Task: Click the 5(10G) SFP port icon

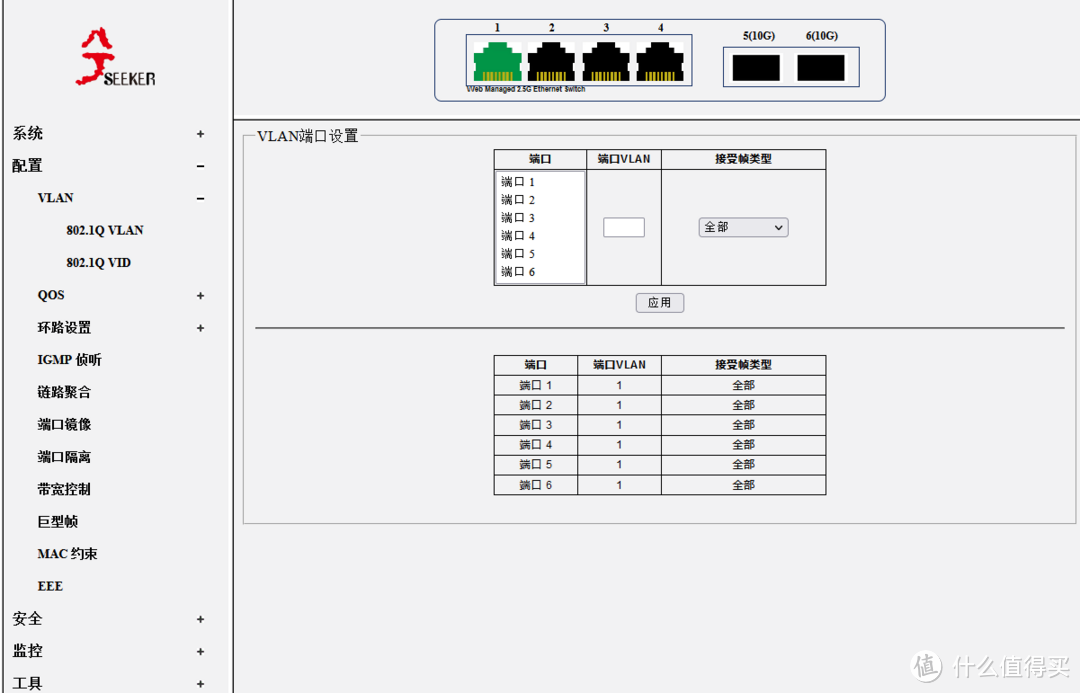Action: tap(756, 68)
